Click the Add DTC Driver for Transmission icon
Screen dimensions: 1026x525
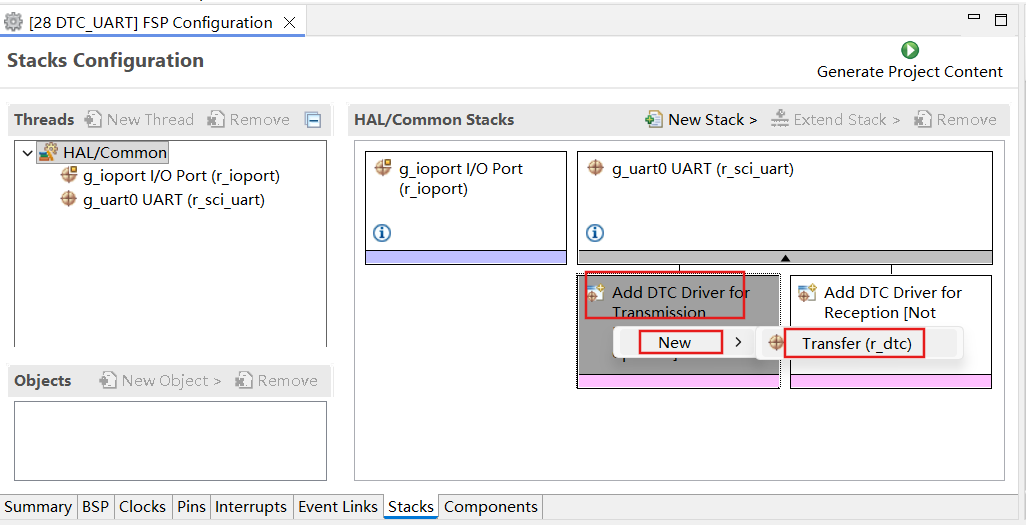[595, 293]
